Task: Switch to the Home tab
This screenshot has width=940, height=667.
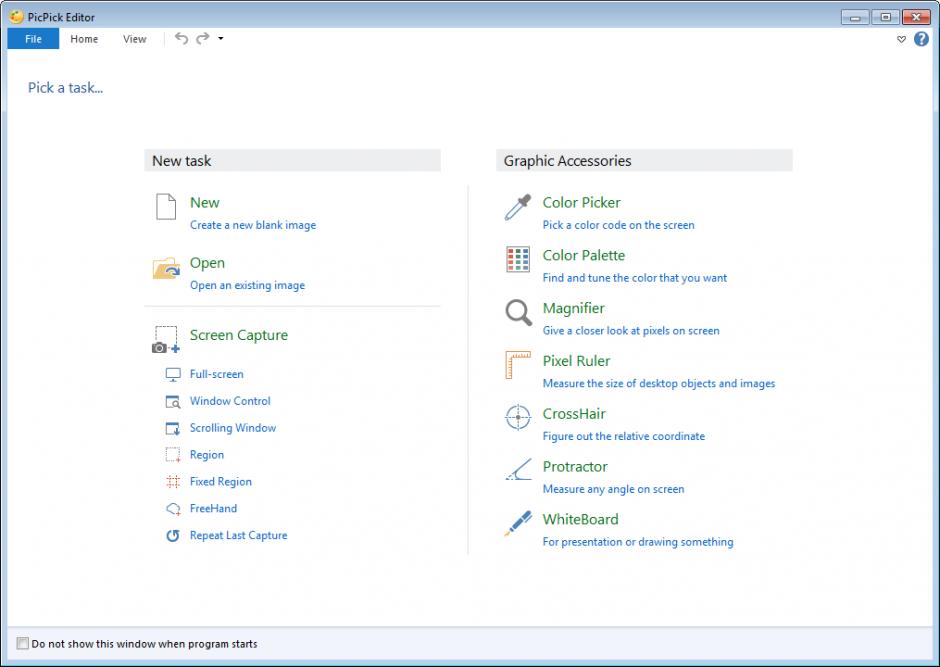Action: pyautogui.click(x=84, y=39)
